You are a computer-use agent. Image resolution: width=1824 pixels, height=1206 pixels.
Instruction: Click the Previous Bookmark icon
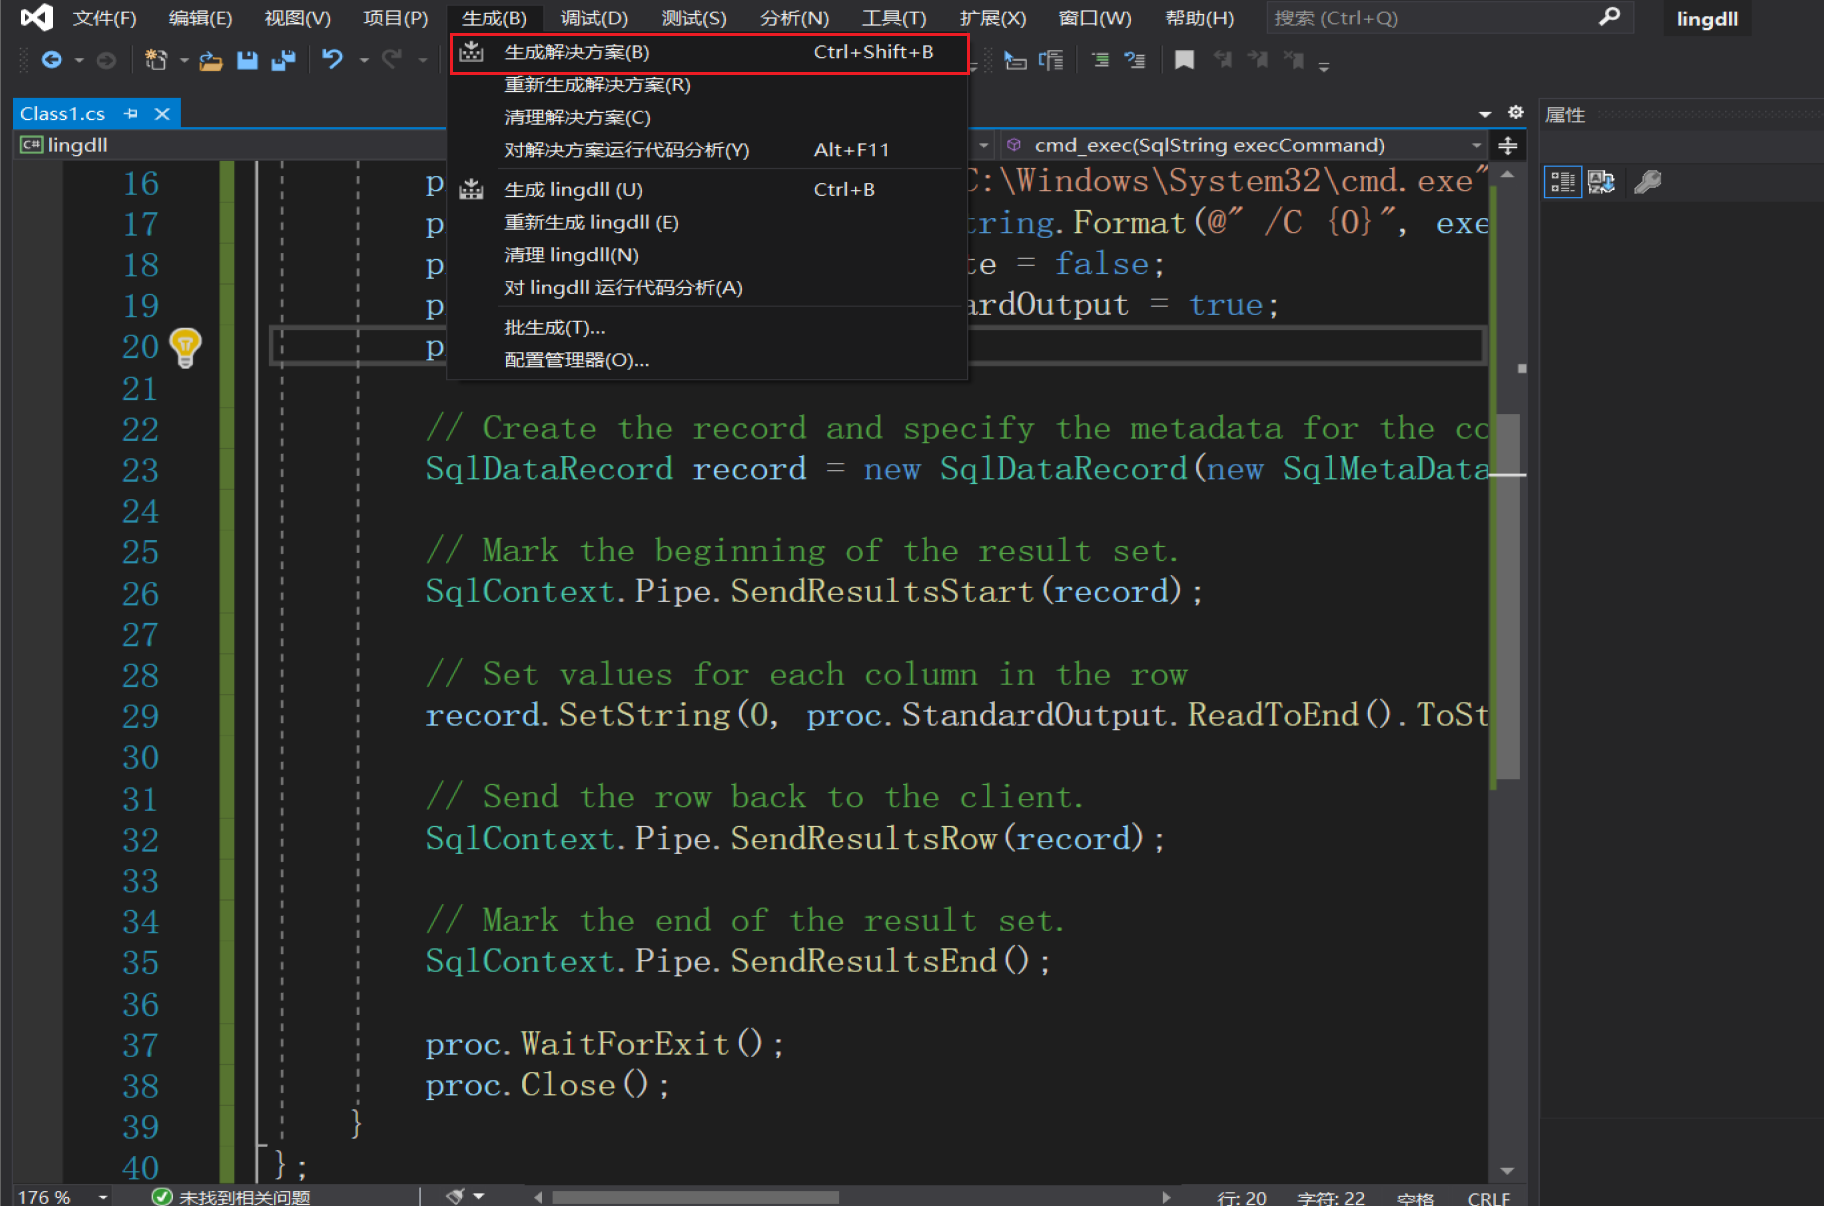(x=1222, y=60)
